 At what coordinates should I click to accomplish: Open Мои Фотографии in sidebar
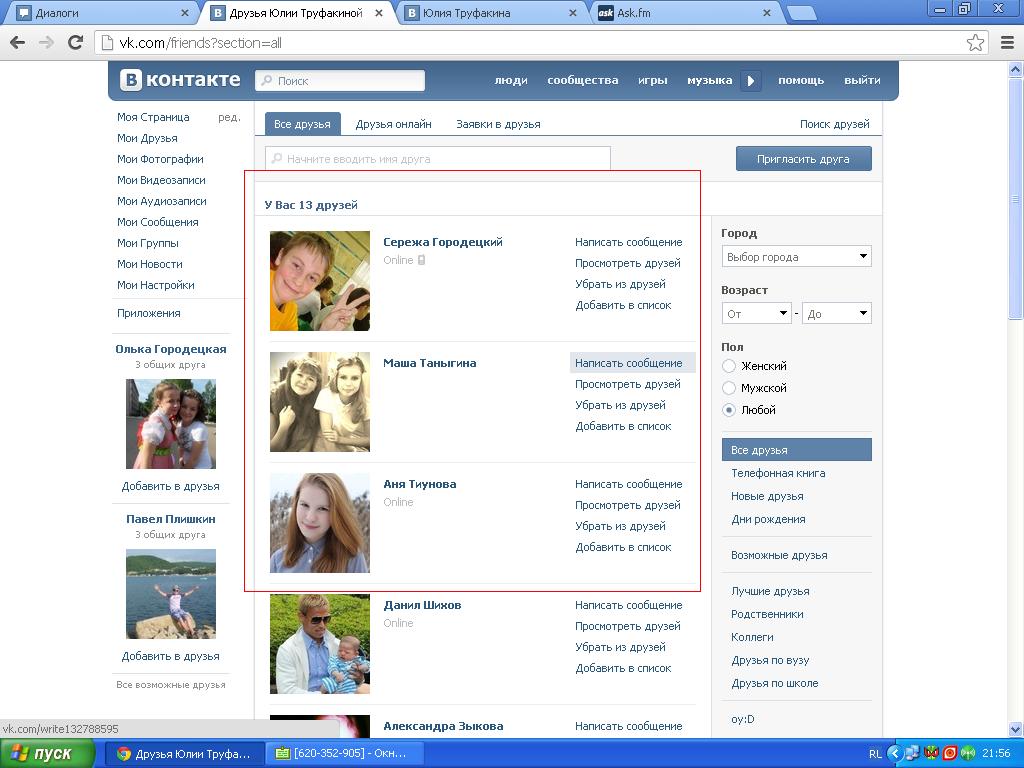pos(160,159)
